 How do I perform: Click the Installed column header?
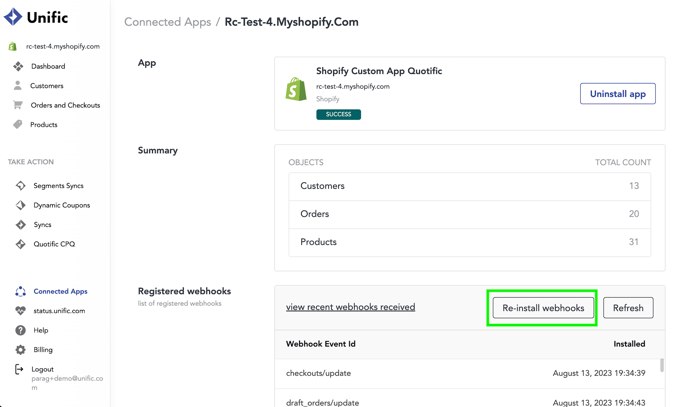pos(629,344)
